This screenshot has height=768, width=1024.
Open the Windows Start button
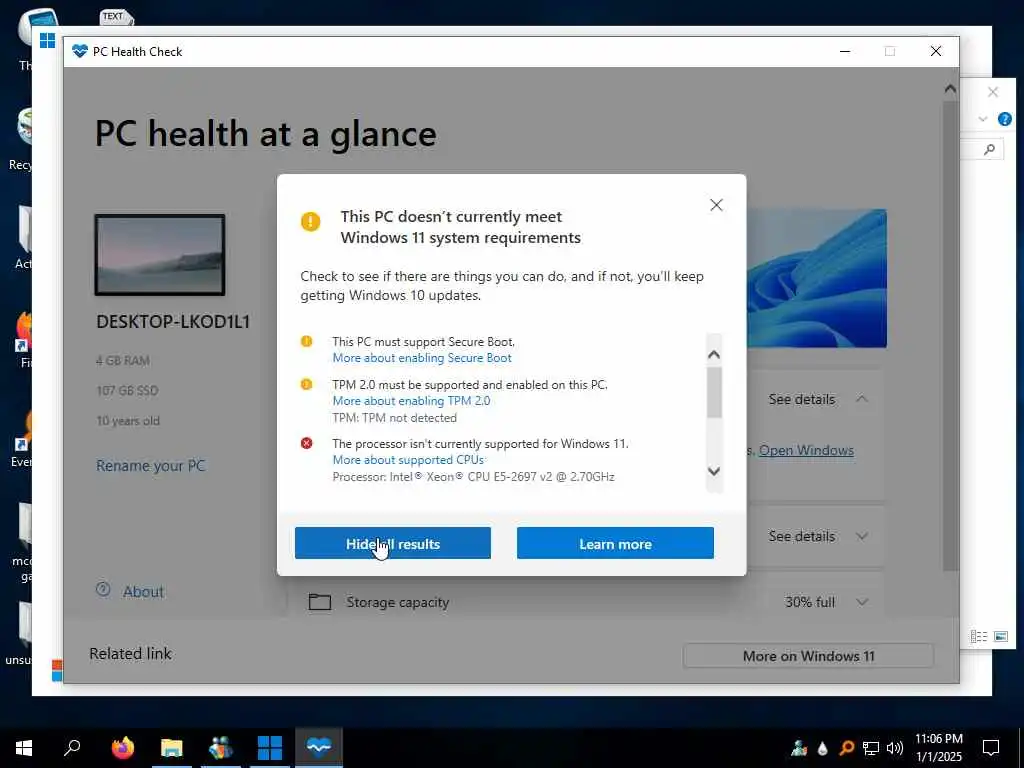(24, 748)
